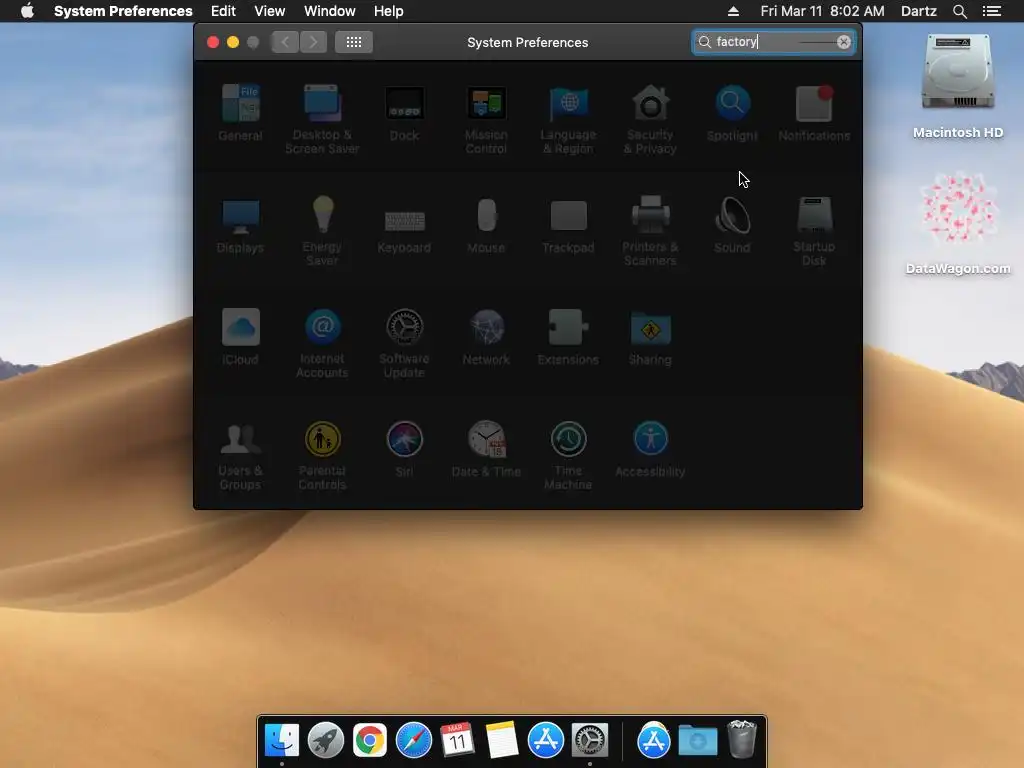
Task: Open the View menu
Action: [x=270, y=11]
